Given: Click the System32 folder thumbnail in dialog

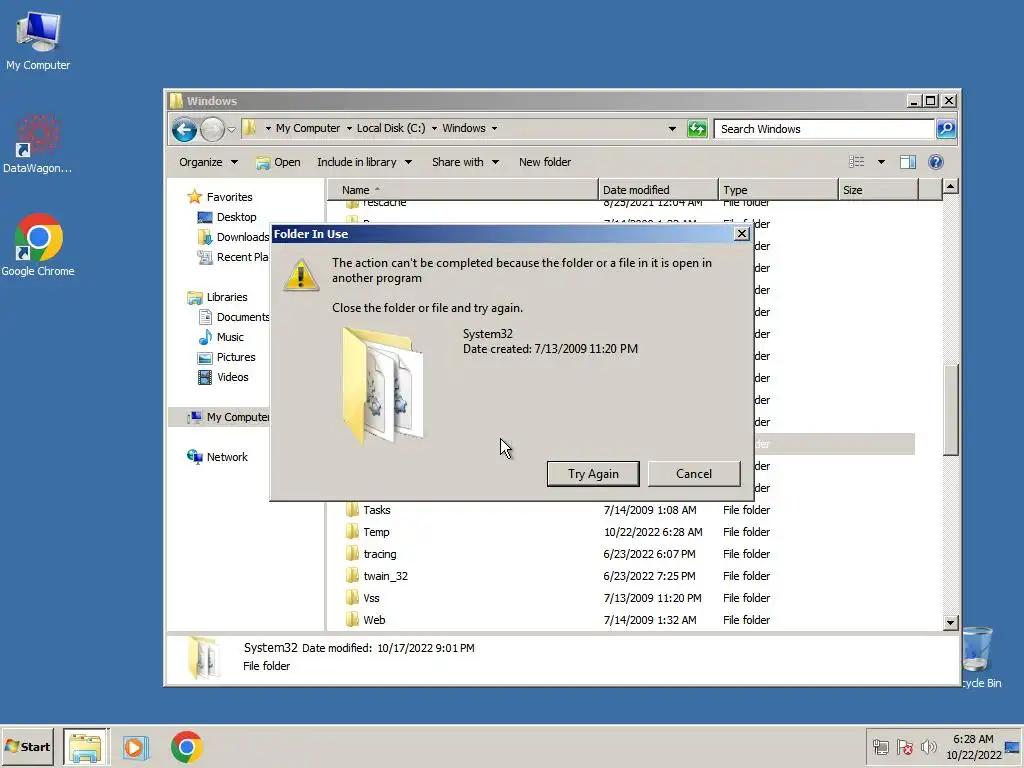Looking at the screenshot, I should (x=383, y=385).
